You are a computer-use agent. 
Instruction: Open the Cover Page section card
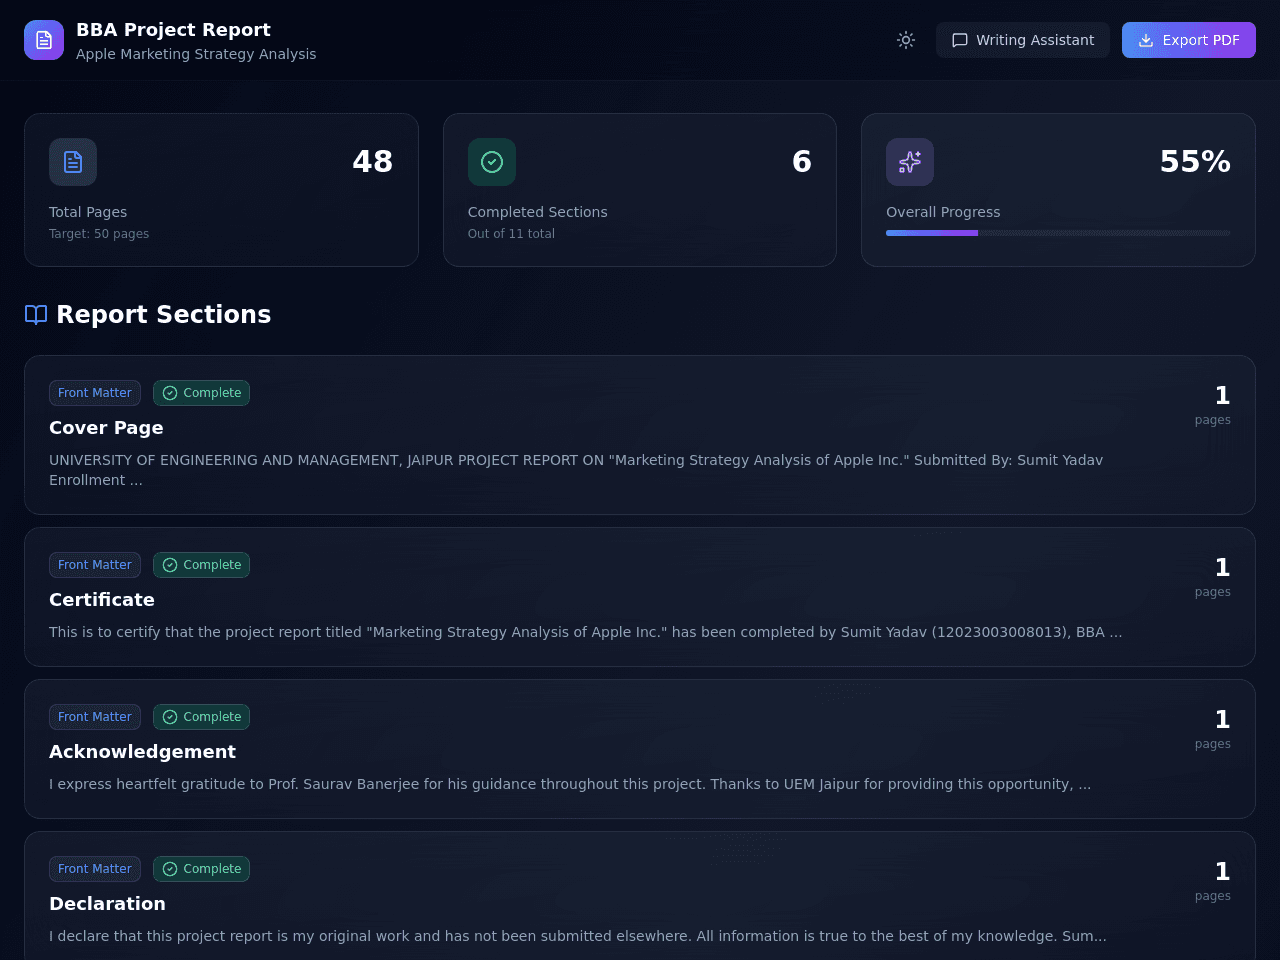click(640, 435)
